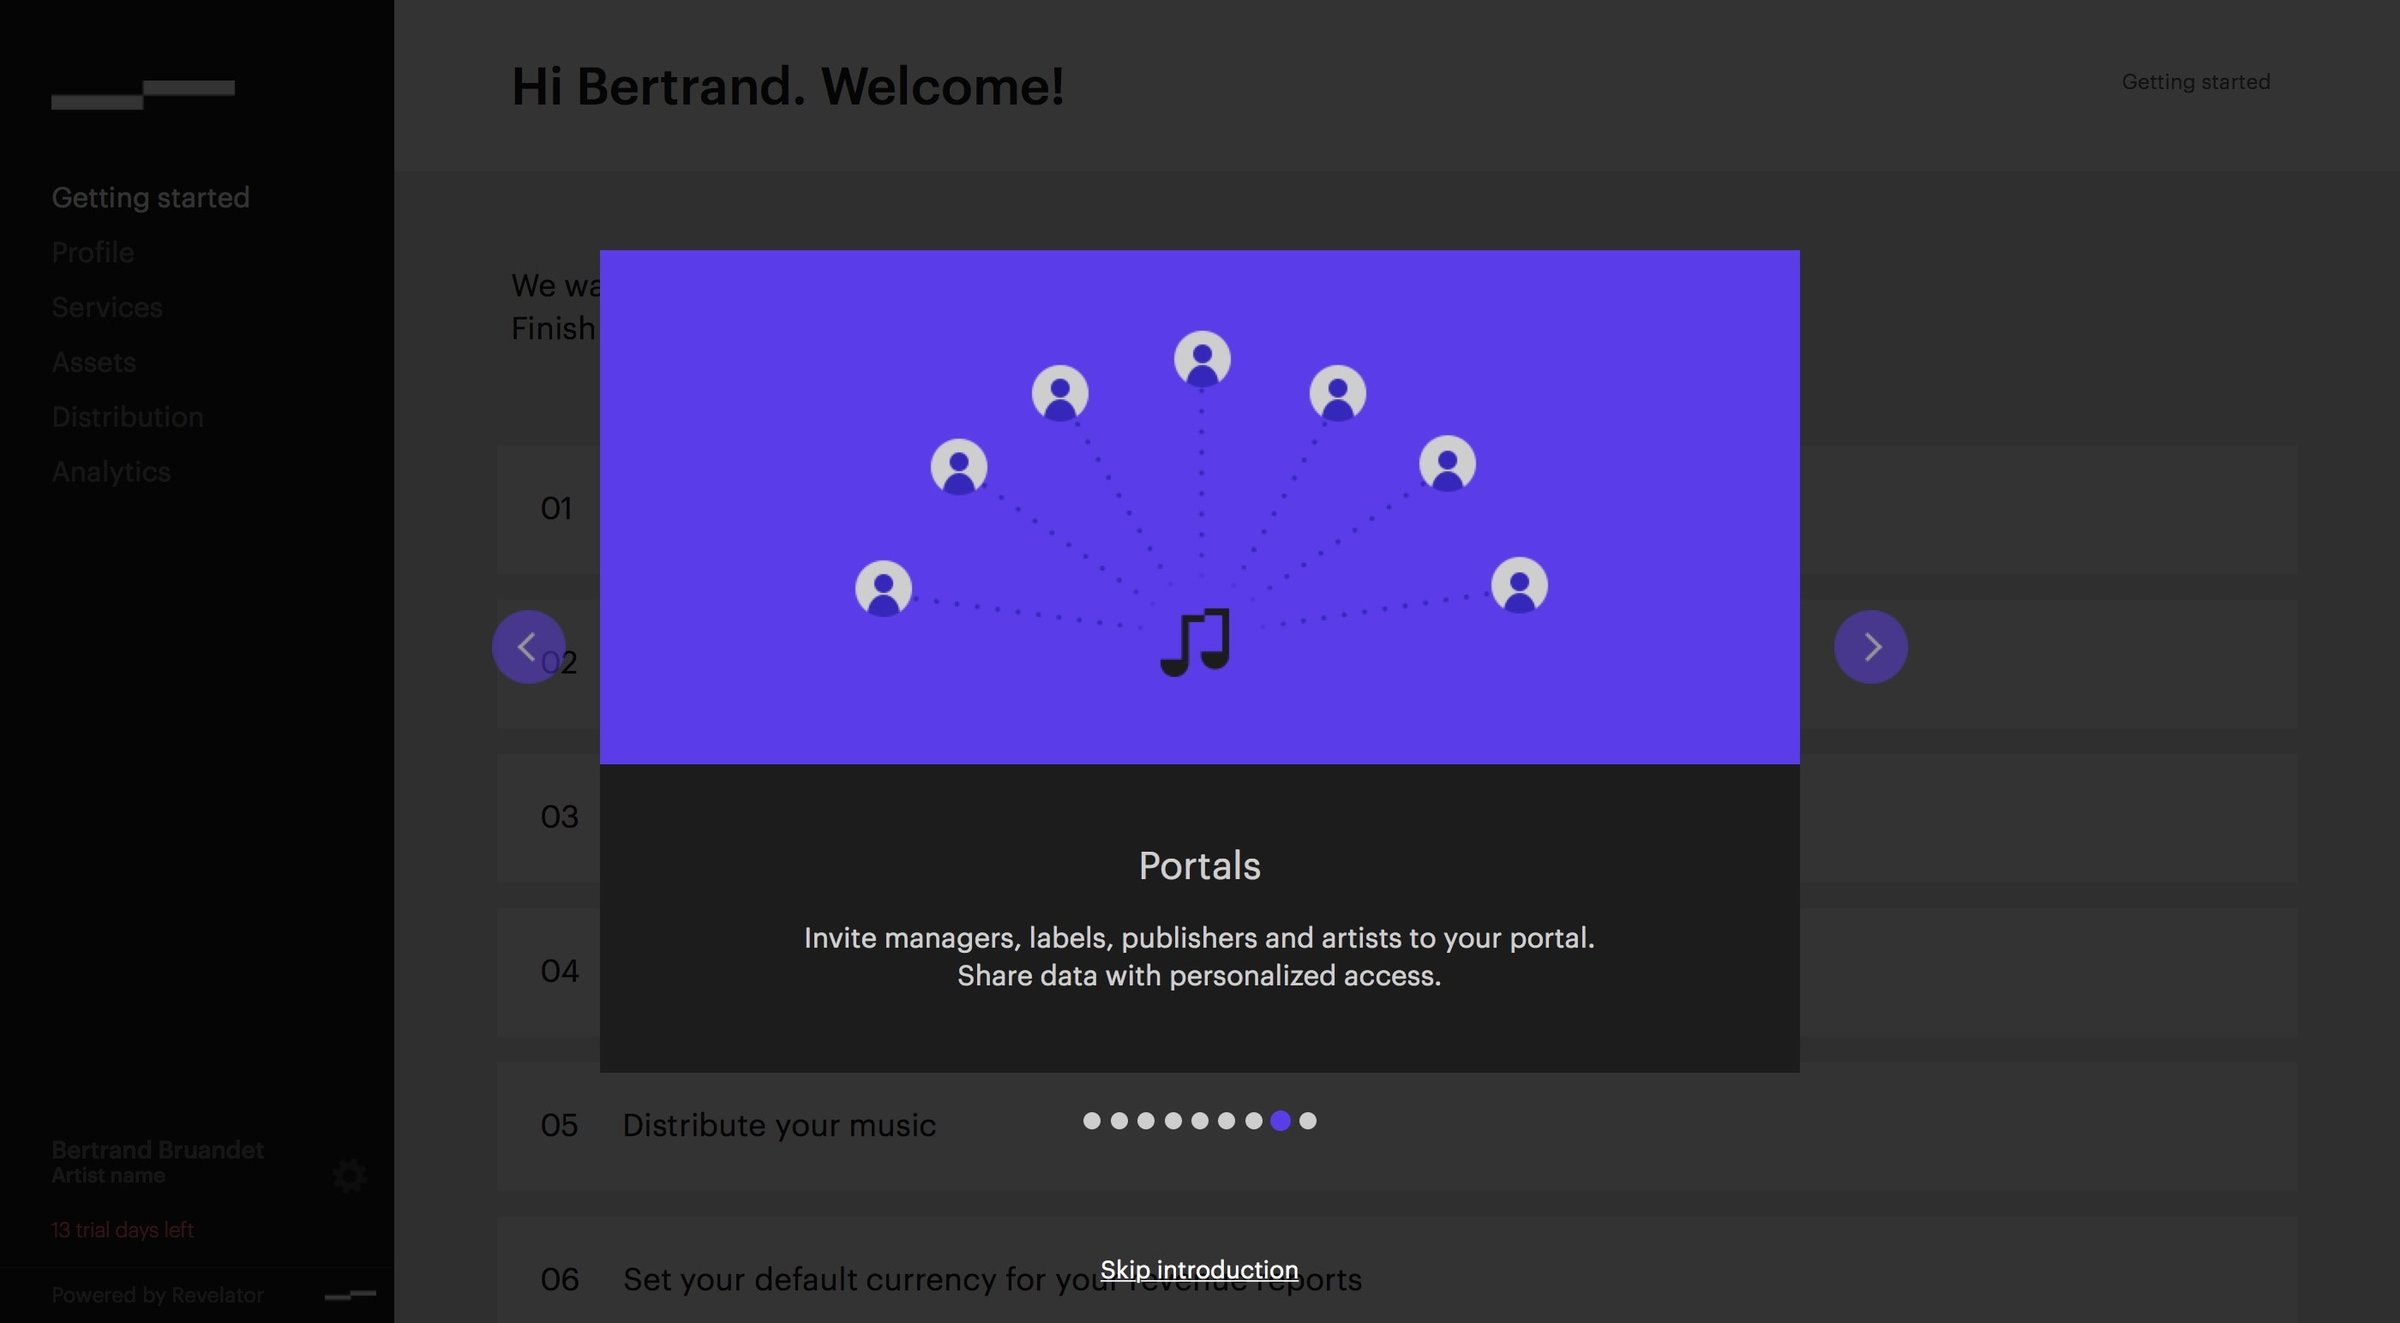Jump to the second slide pagination dot
Screen dimensions: 2400x1323
click(1119, 1121)
